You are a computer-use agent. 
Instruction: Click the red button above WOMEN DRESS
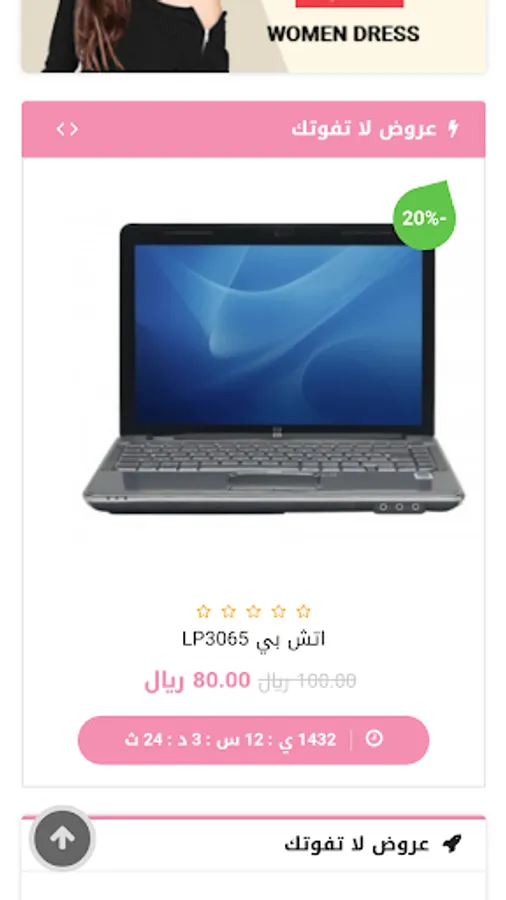[x=349, y=3]
